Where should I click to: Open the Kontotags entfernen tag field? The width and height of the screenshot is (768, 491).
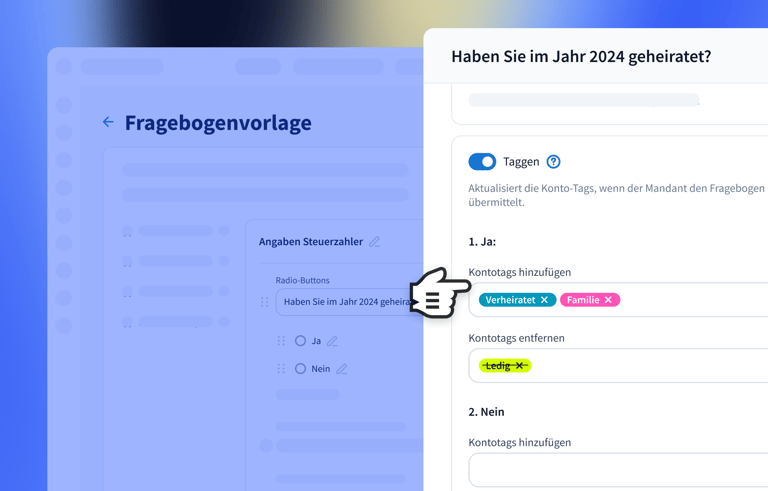click(650, 366)
